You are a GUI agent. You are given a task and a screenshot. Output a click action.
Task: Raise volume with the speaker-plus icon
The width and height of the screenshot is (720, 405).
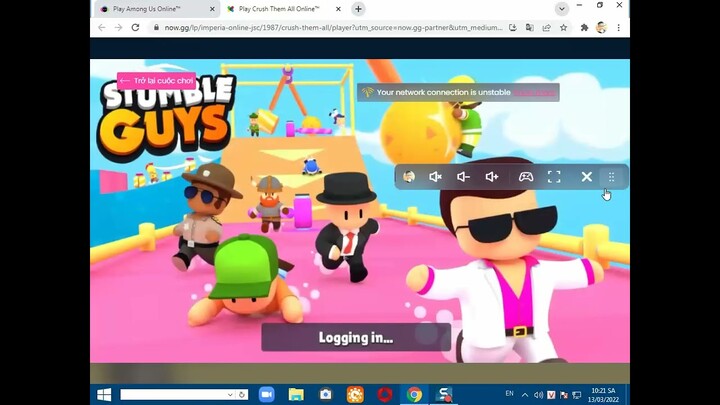coord(492,177)
